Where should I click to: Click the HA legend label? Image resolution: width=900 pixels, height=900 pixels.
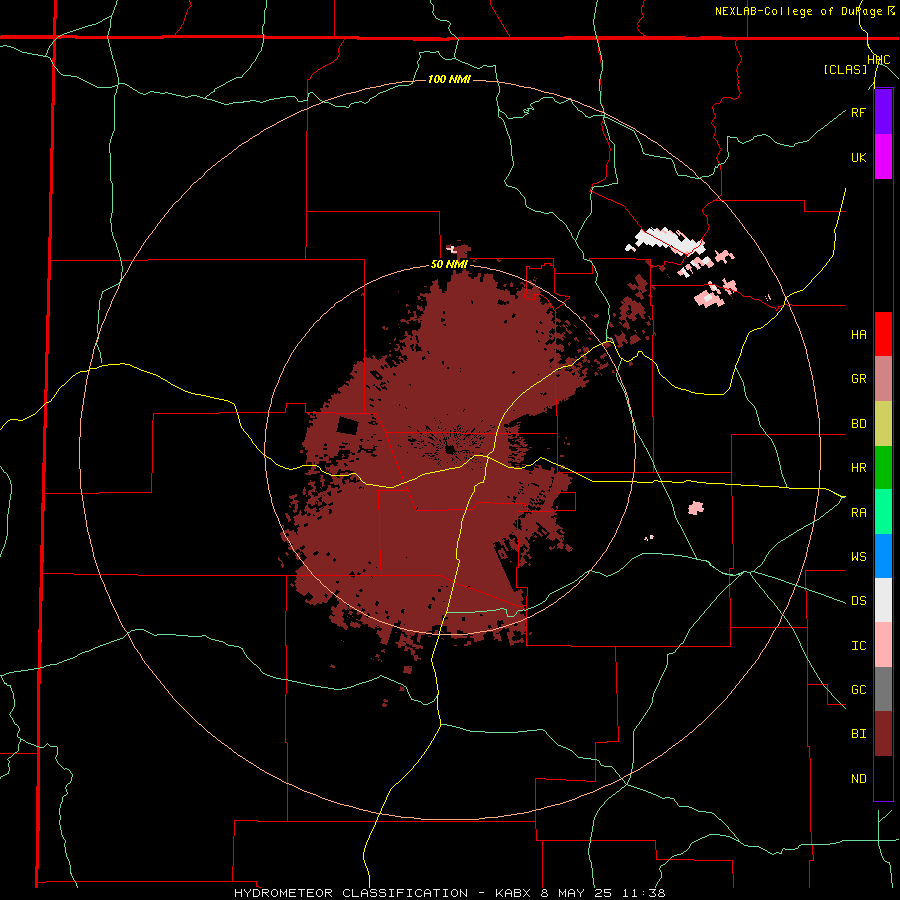858,335
